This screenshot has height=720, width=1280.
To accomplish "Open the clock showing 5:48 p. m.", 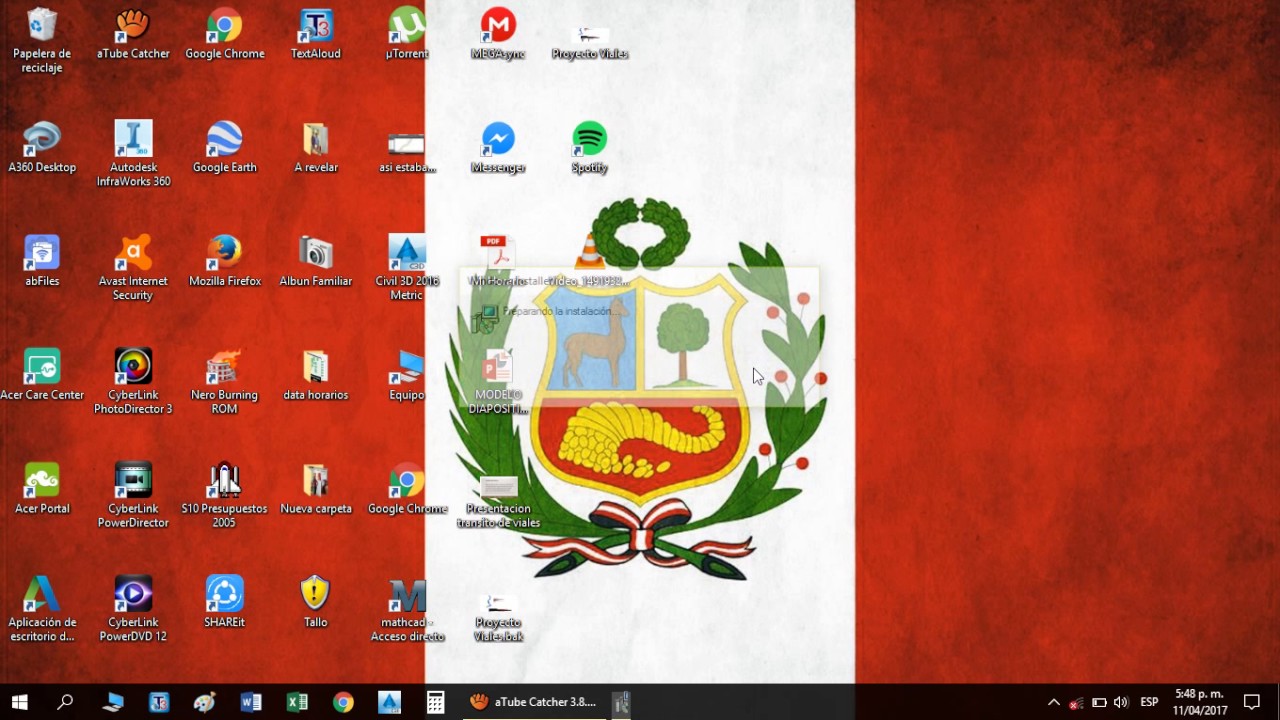I will pos(1200,702).
